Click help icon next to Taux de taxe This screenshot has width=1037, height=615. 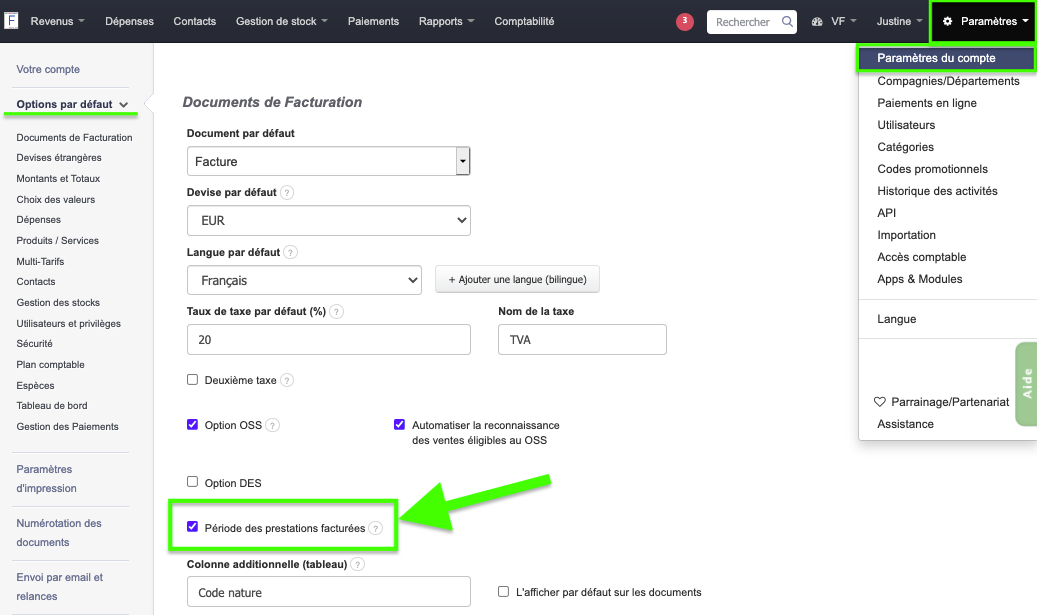[337, 312]
